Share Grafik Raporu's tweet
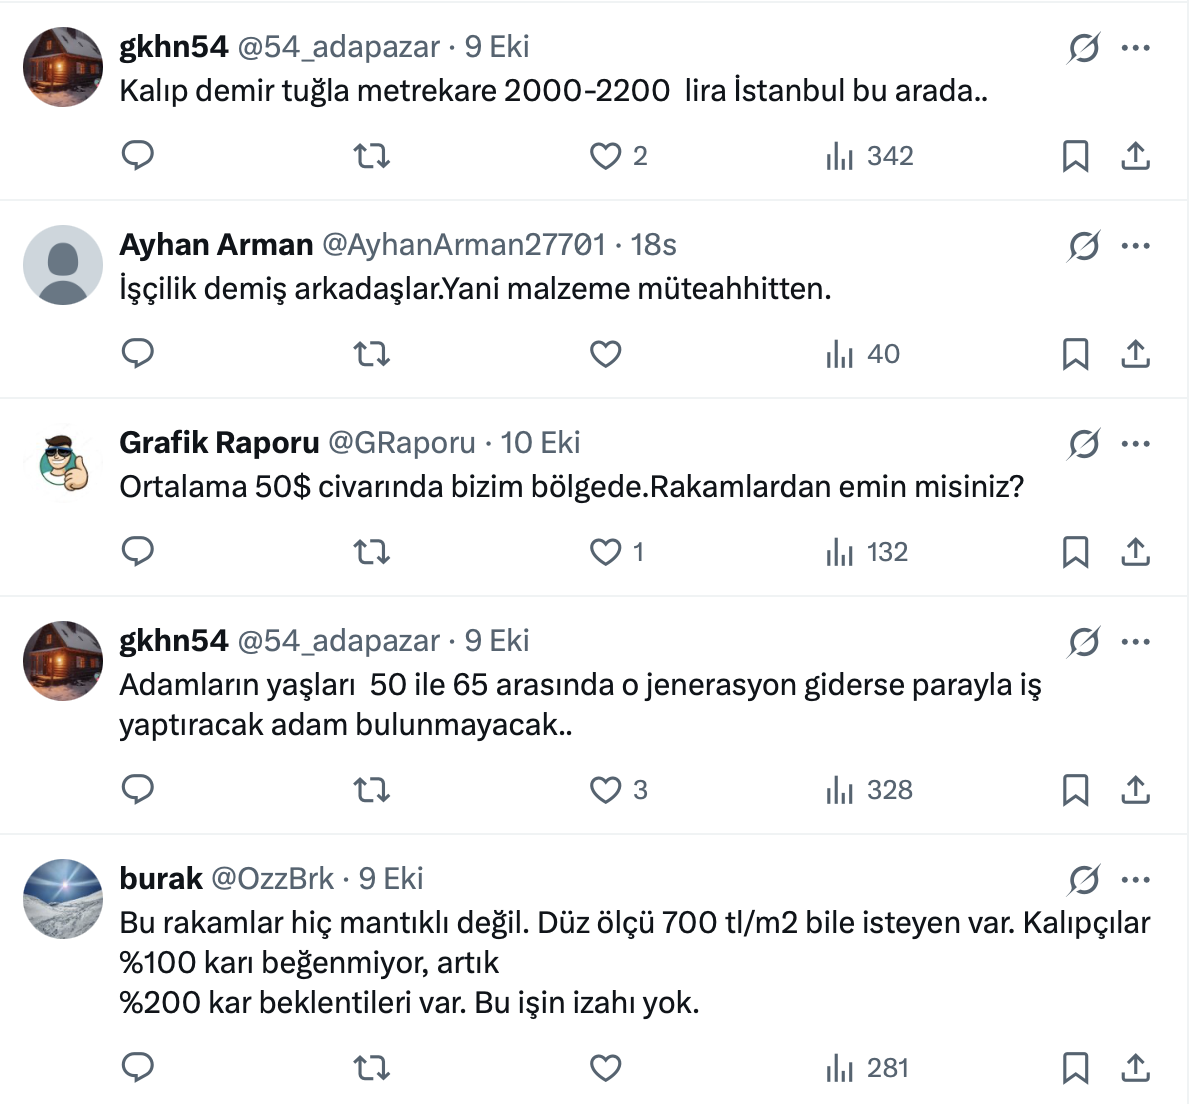 (1135, 552)
